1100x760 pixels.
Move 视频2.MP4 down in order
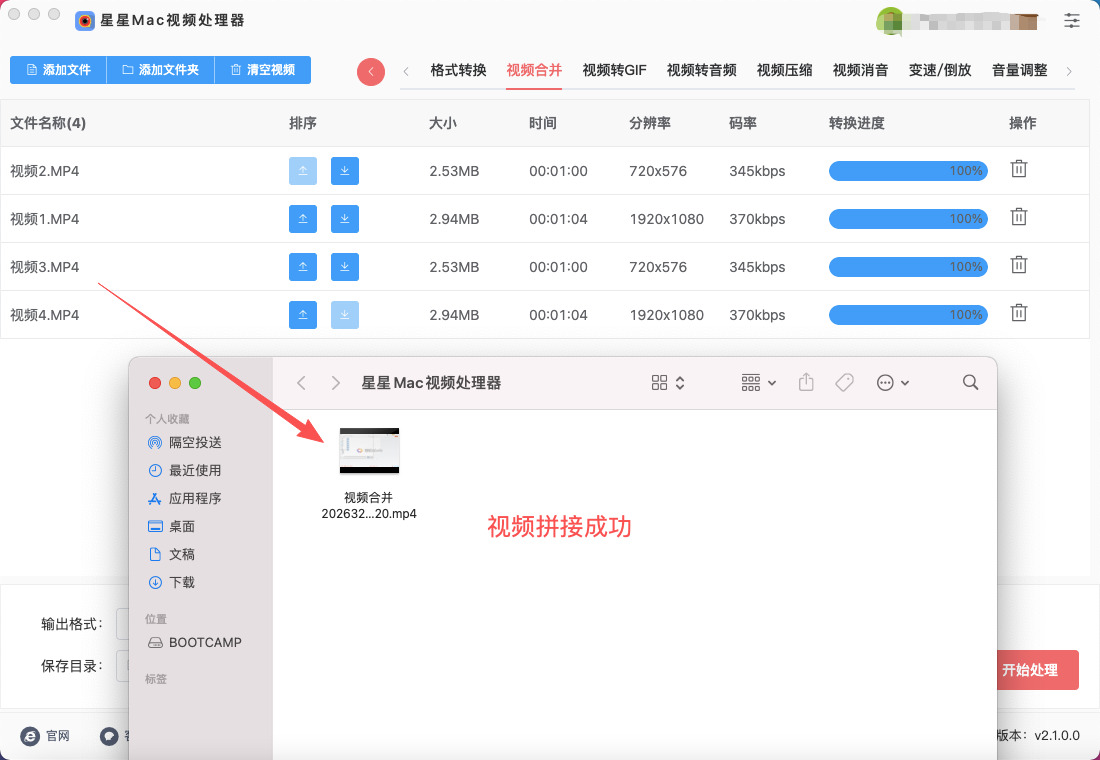[x=344, y=171]
